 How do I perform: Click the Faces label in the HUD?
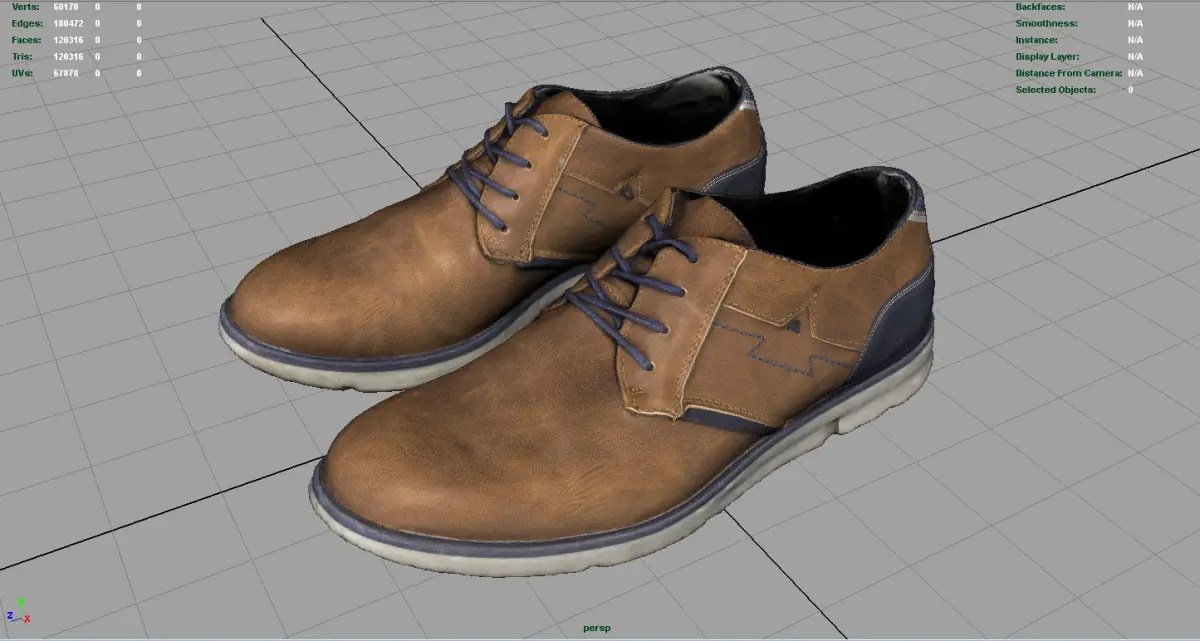[x=27, y=40]
